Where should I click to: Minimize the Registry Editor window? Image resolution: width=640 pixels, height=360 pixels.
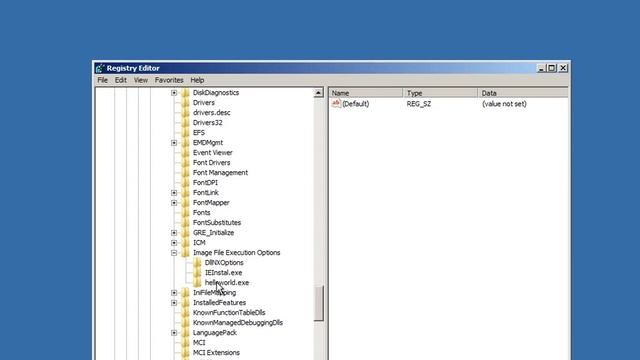(x=541, y=68)
